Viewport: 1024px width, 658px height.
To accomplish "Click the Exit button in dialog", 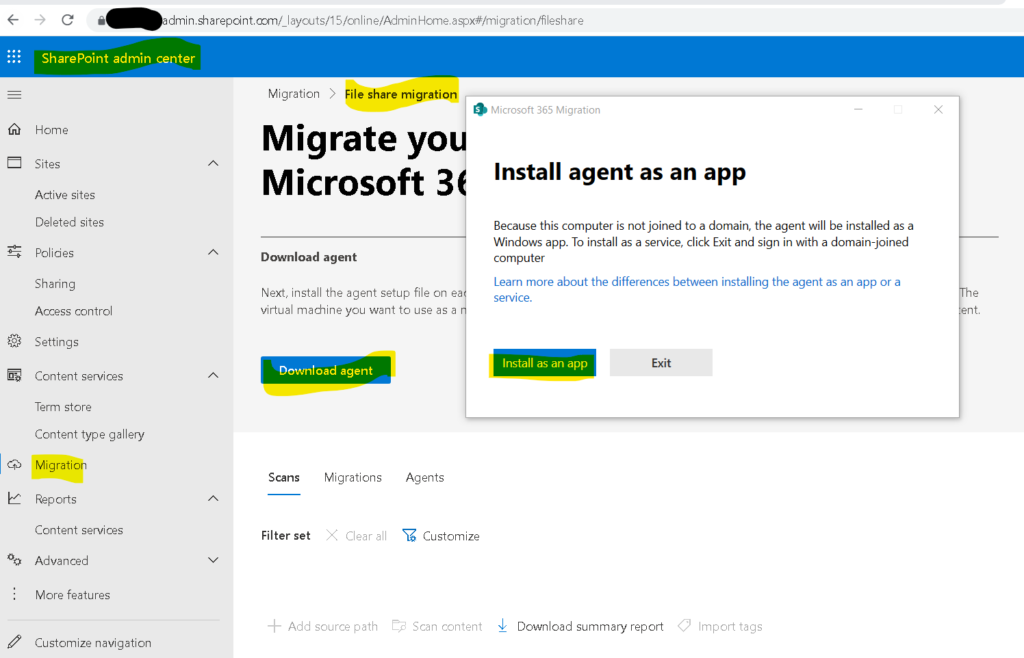I will click(661, 363).
